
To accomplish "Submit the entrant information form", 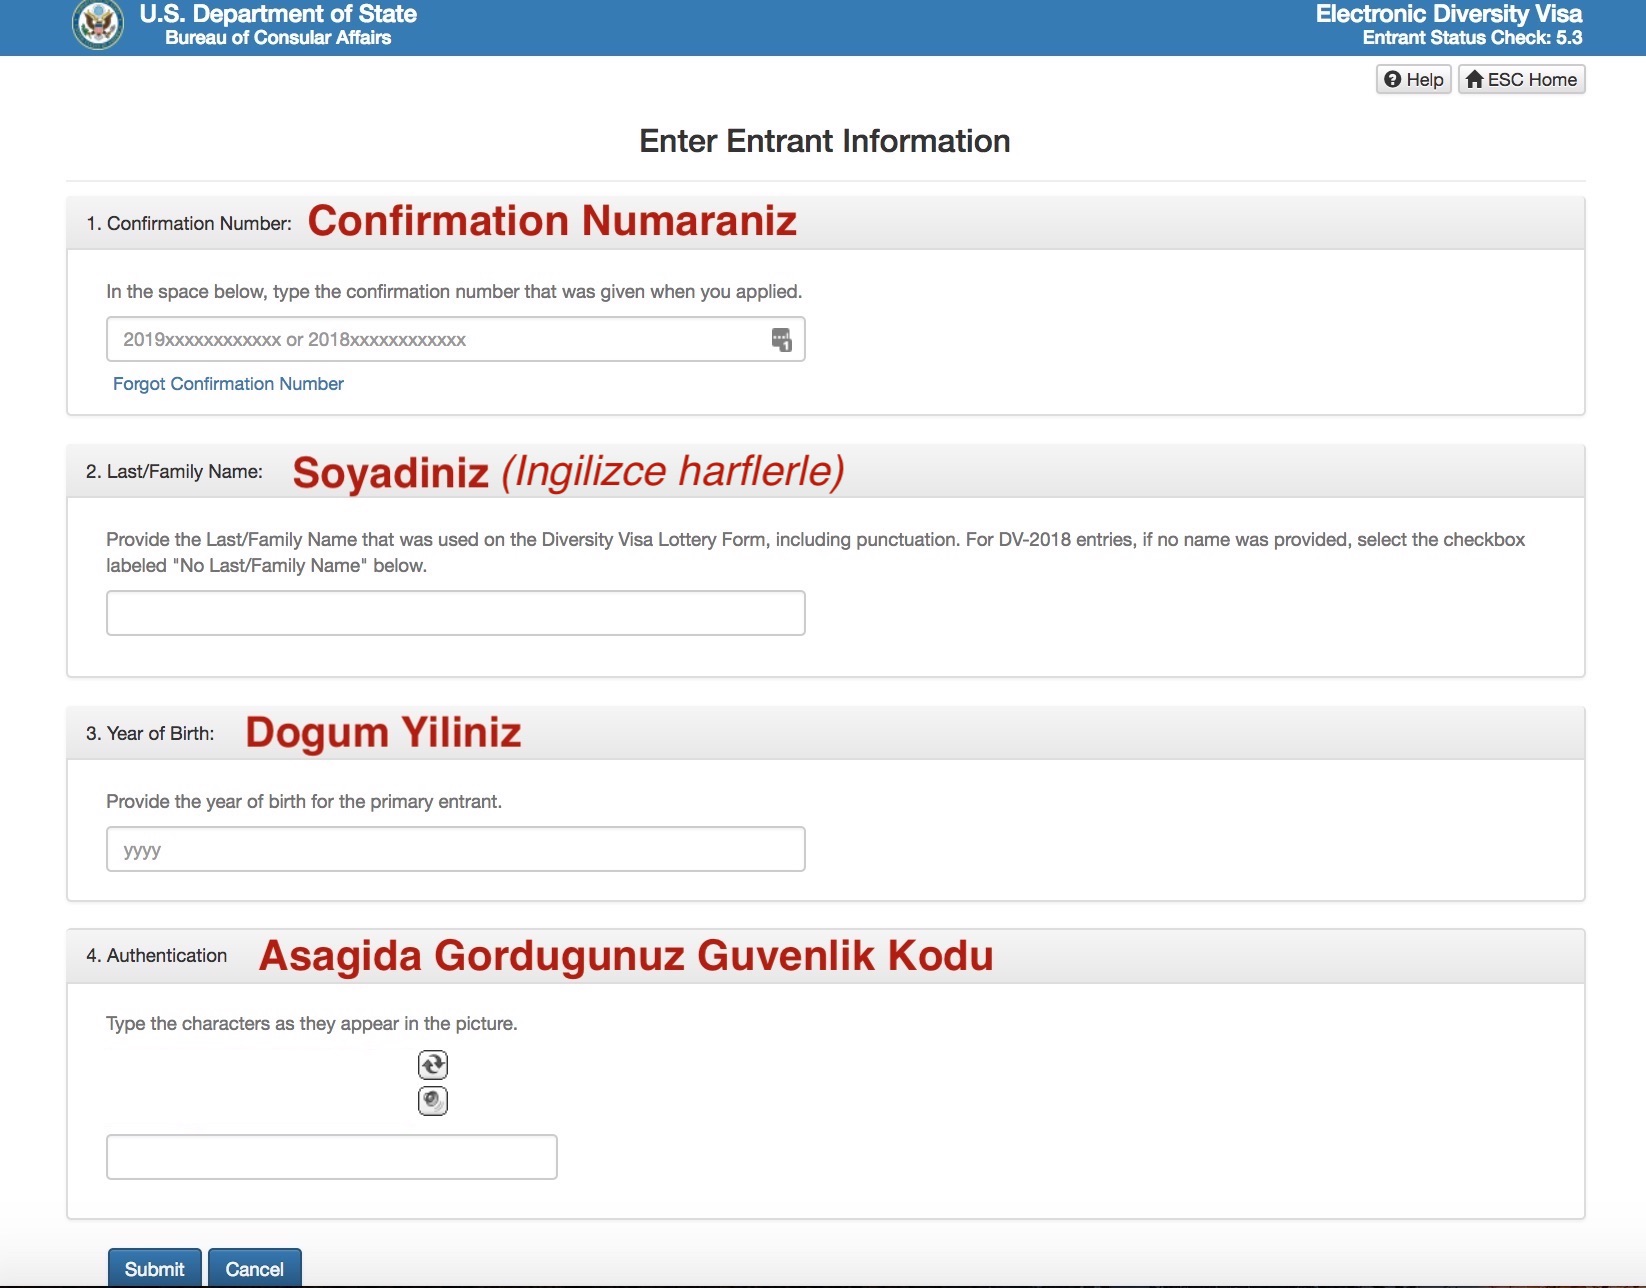I will pos(155,1268).
